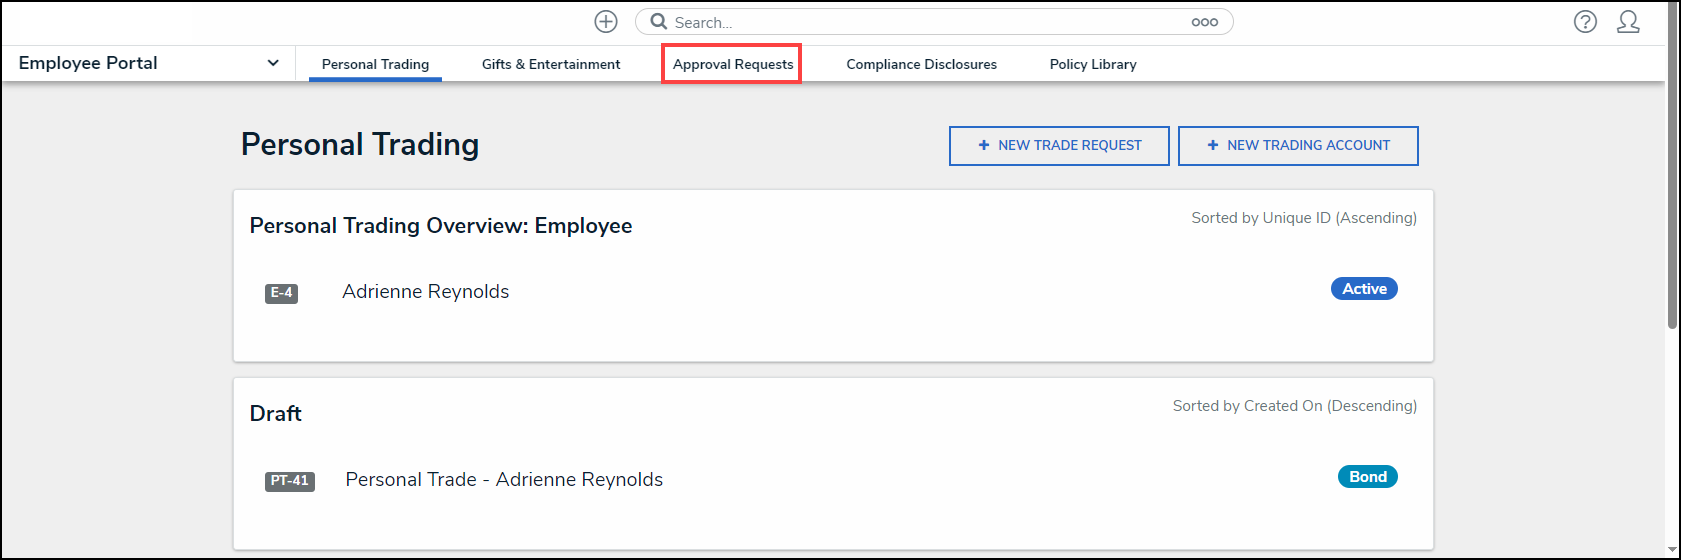The height and width of the screenshot is (560, 1681).
Task: Select the Policy Library tab
Action: click(x=1092, y=64)
